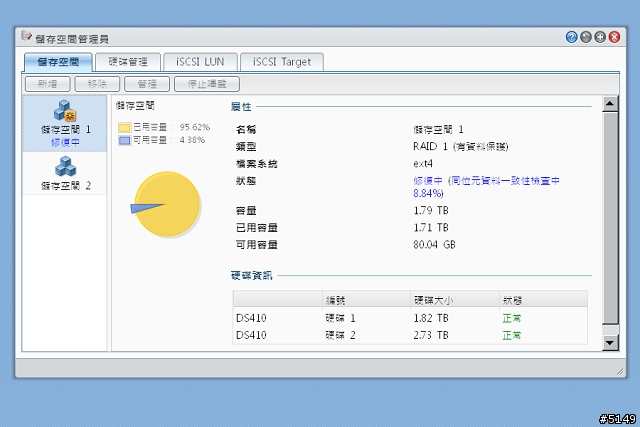Select 儲存空間 1 volume icon in sidebar

65,111
